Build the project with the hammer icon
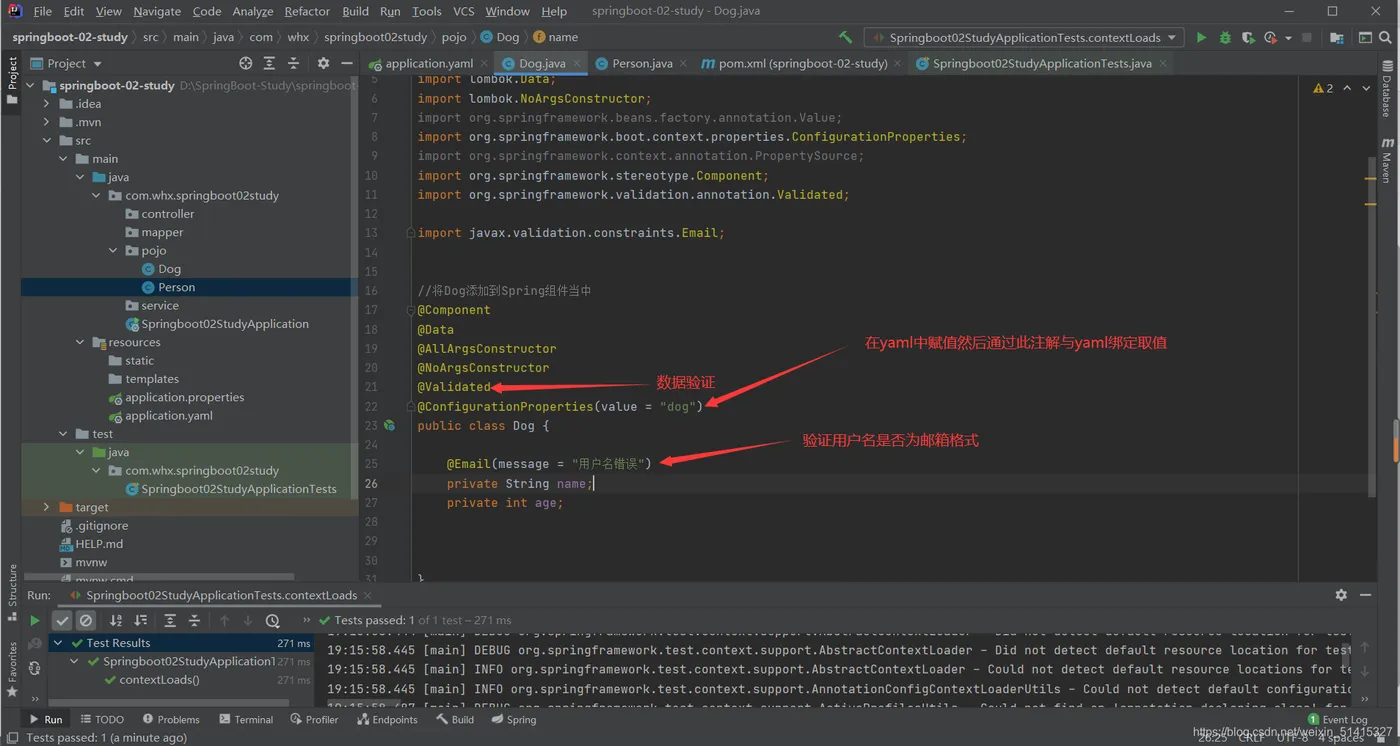This screenshot has width=1400, height=746. pyautogui.click(x=846, y=37)
